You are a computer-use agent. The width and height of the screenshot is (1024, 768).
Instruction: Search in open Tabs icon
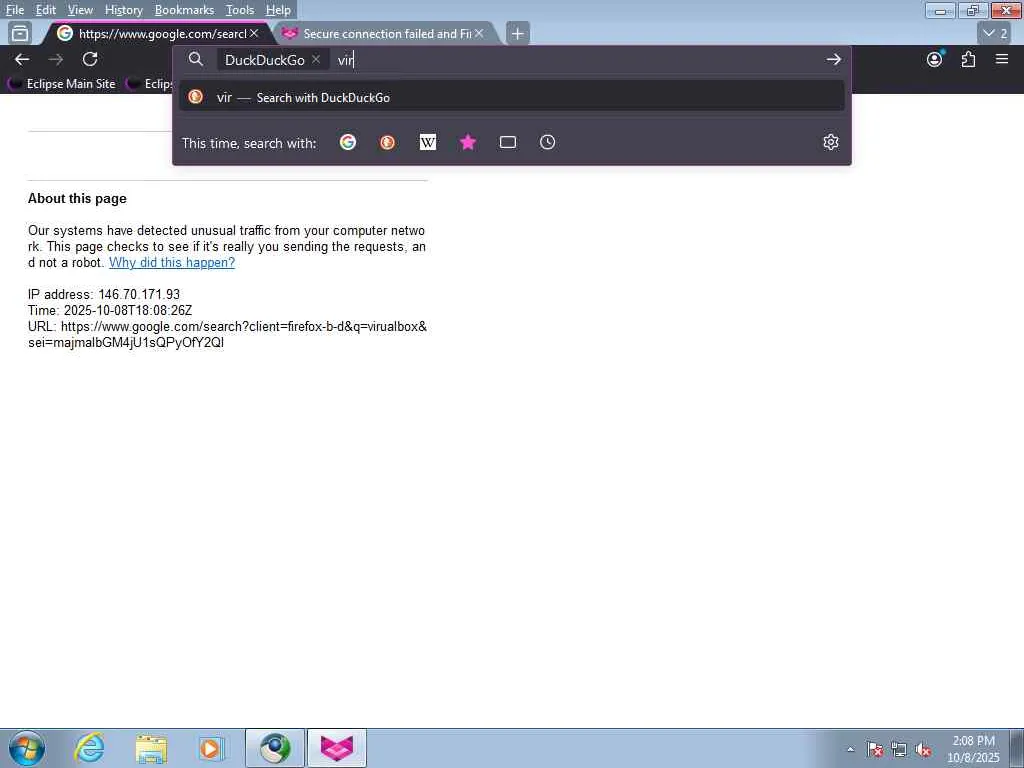pos(508,142)
